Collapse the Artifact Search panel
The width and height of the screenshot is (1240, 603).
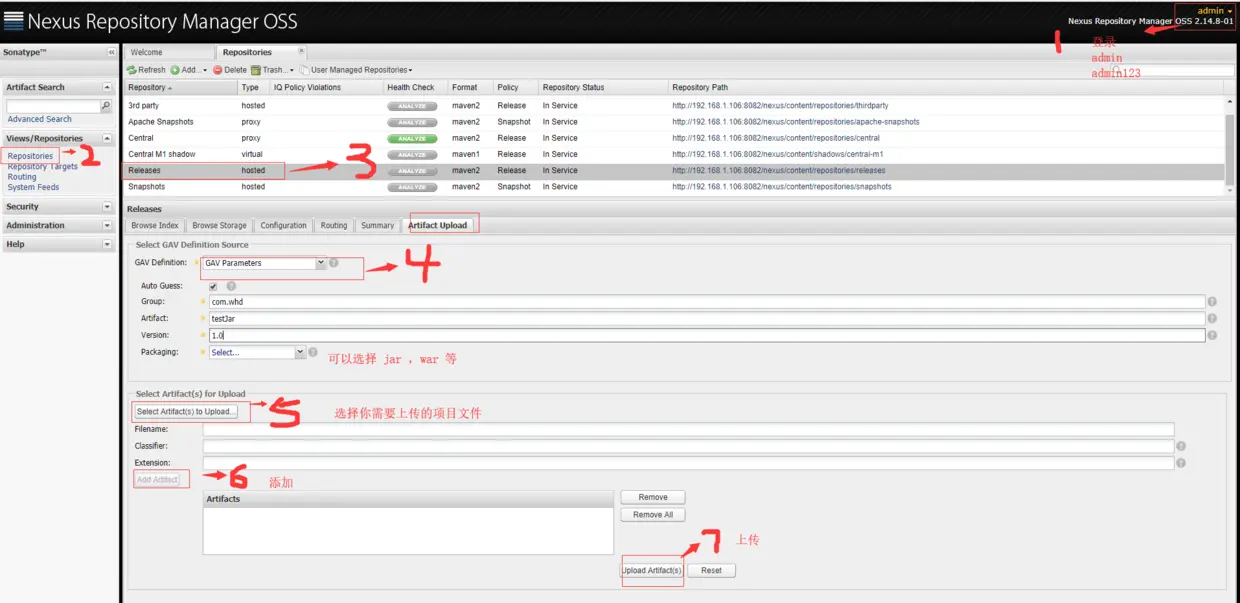click(x=107, y=87)
